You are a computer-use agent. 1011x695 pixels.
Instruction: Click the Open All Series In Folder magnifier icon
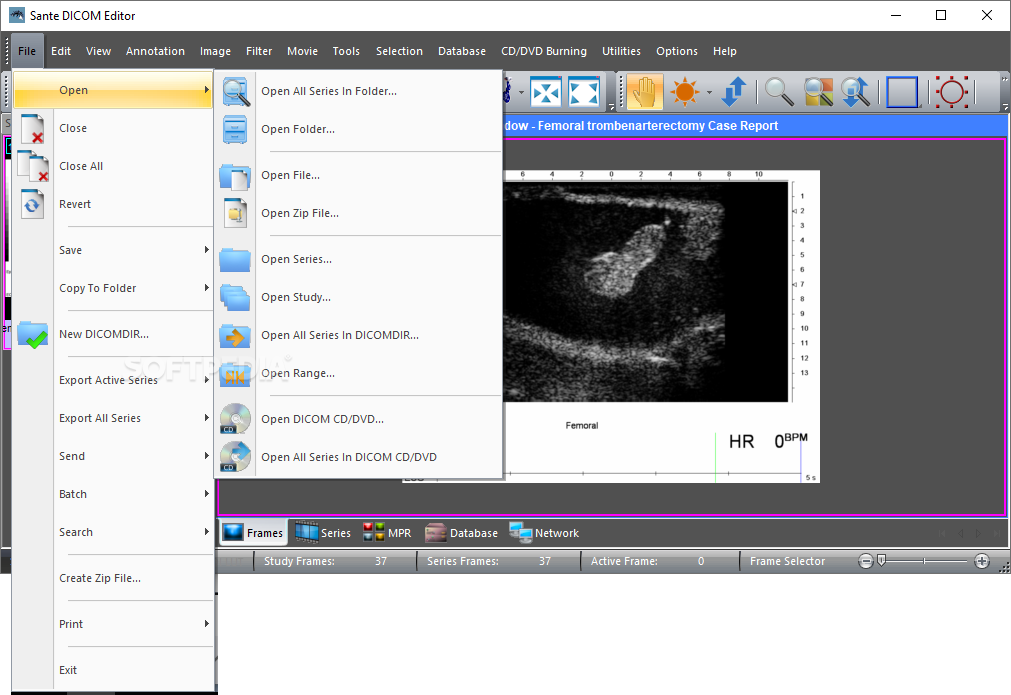coord(235,92)
